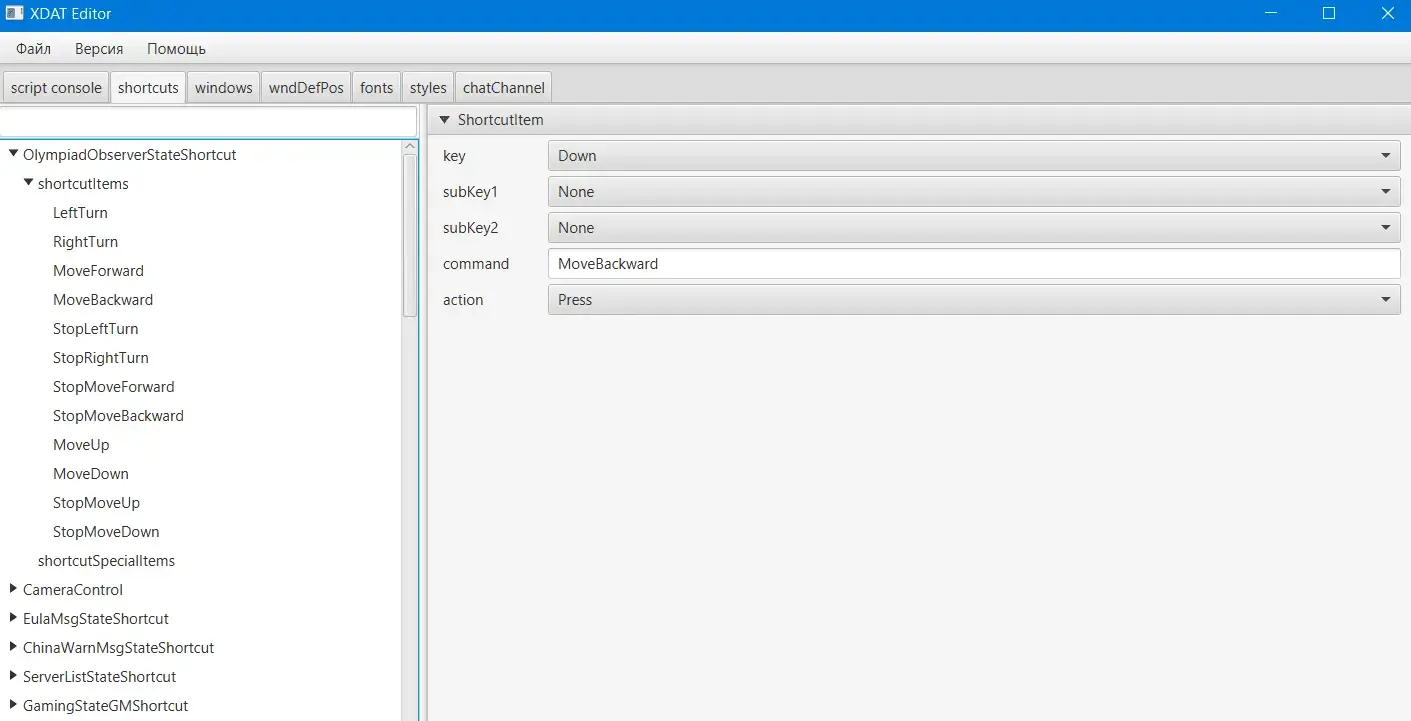Image resolution: width=1411 pixels, height=721 pixels.
Task: Click the command field containing MoveBackward
Action: 974,263
